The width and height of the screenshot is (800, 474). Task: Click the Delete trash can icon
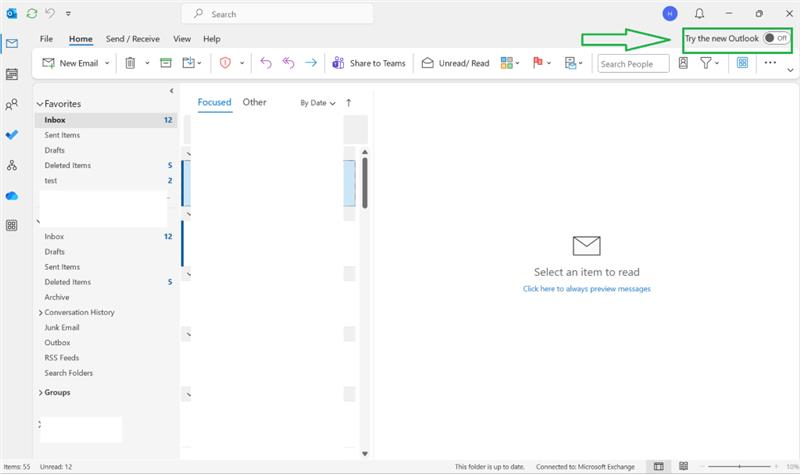tap(131, 63)
